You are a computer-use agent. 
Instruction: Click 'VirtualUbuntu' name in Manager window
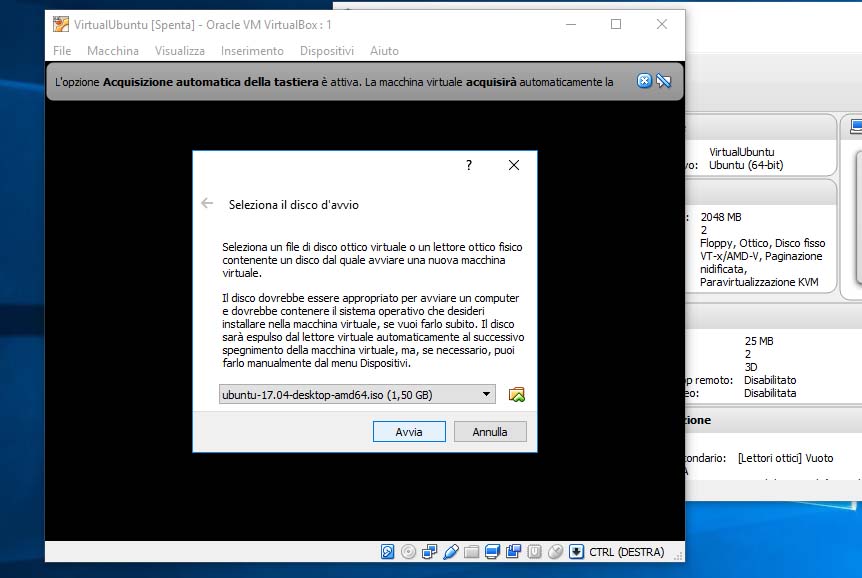742,152
